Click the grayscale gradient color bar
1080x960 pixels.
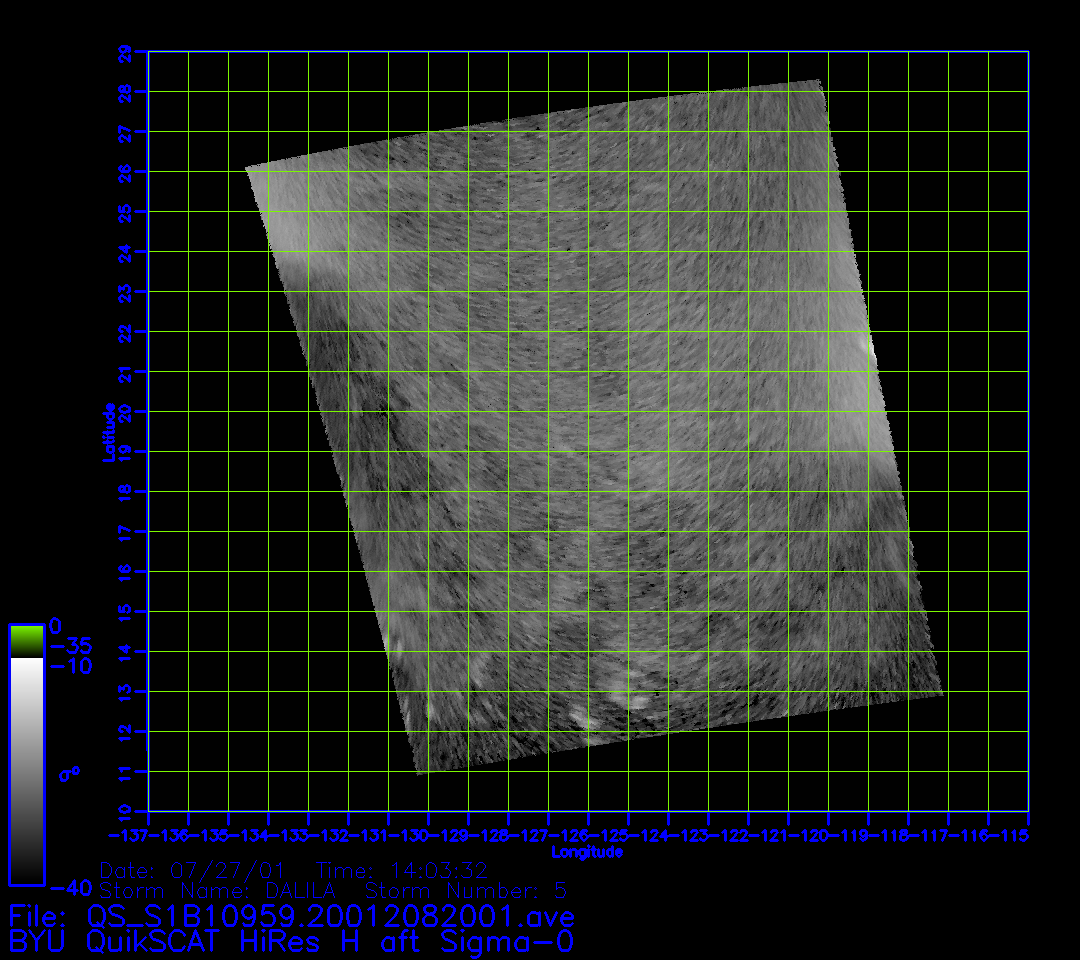coord(26,770)
